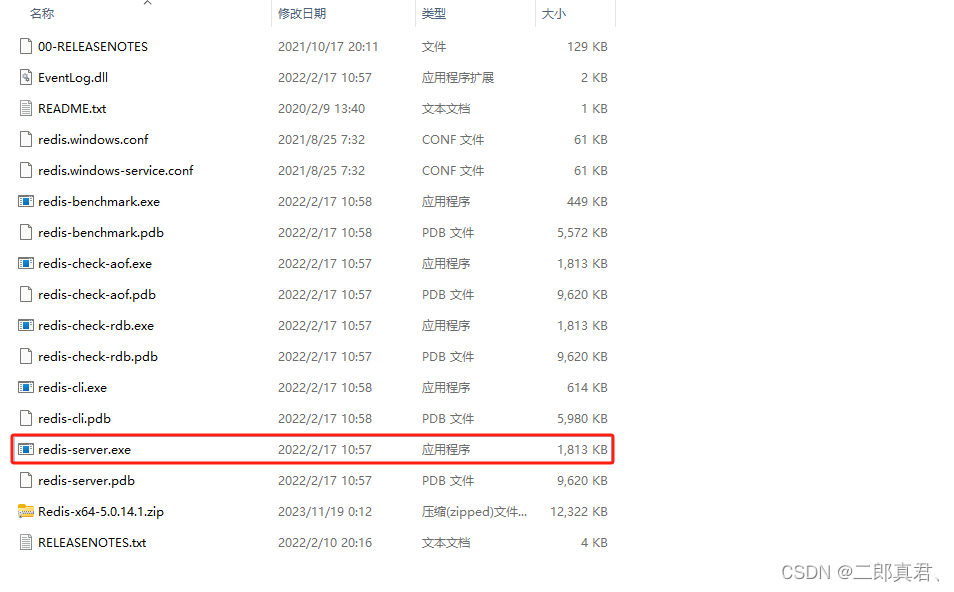Viewport: 954px width, 592px height.
Task: Select the file name redis-check-aof.exe
Action: coord(95,263)
